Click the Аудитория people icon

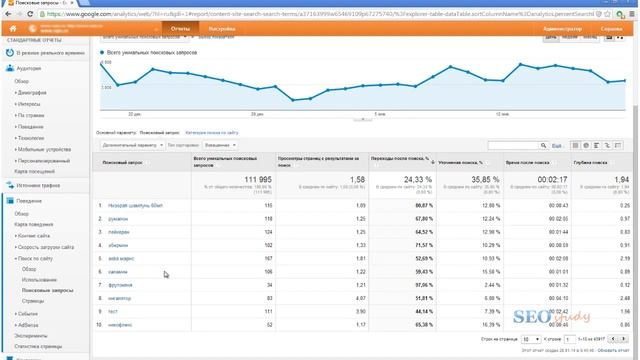(x=10, y=68)
